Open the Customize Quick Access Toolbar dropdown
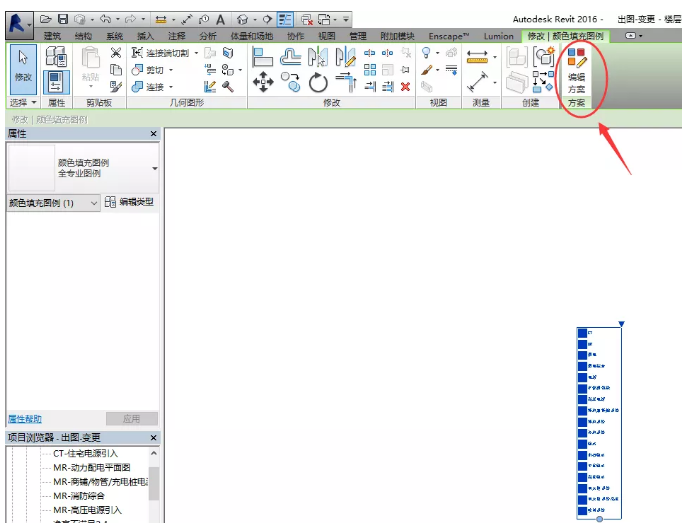Screen dimensions: 690x532 click(x=346, y=19)
